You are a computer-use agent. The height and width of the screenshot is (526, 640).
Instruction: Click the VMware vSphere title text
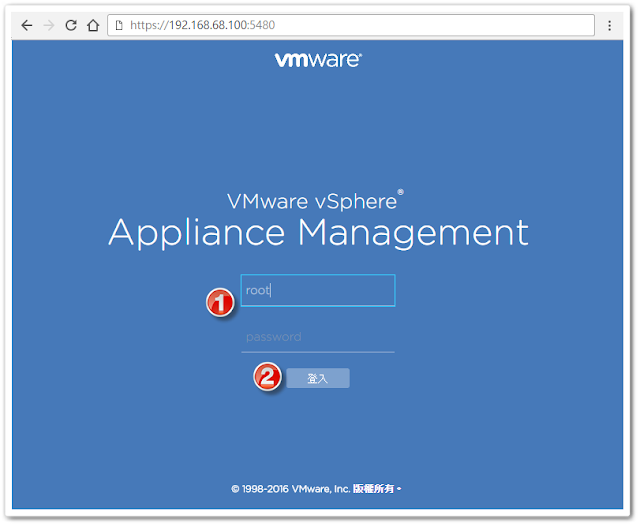point(315,201)
